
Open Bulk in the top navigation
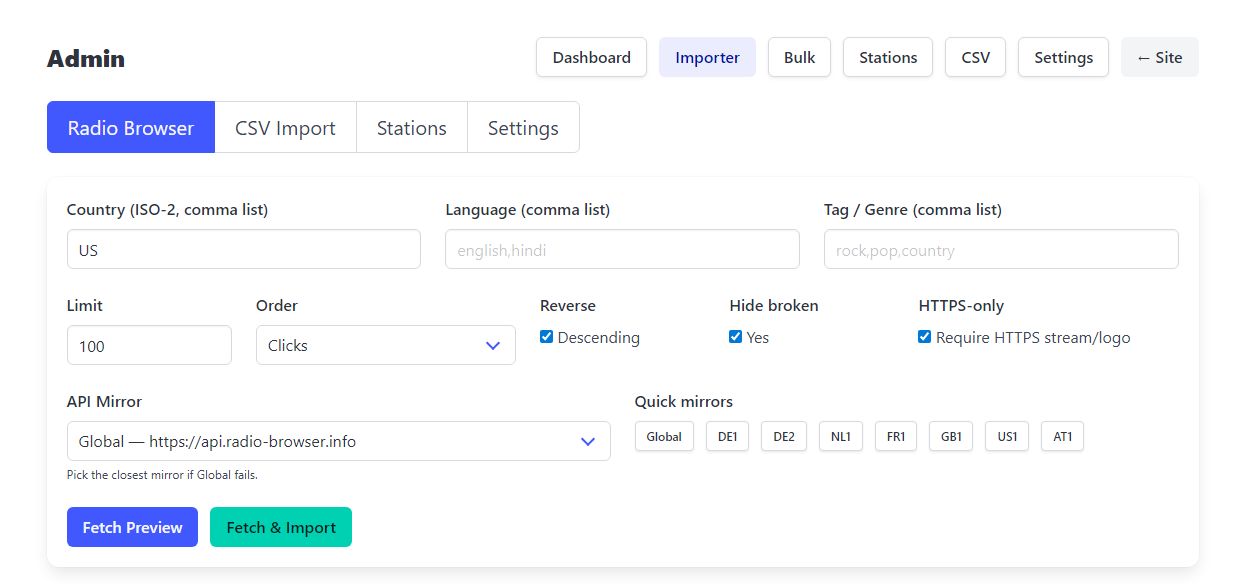(799, 57)
